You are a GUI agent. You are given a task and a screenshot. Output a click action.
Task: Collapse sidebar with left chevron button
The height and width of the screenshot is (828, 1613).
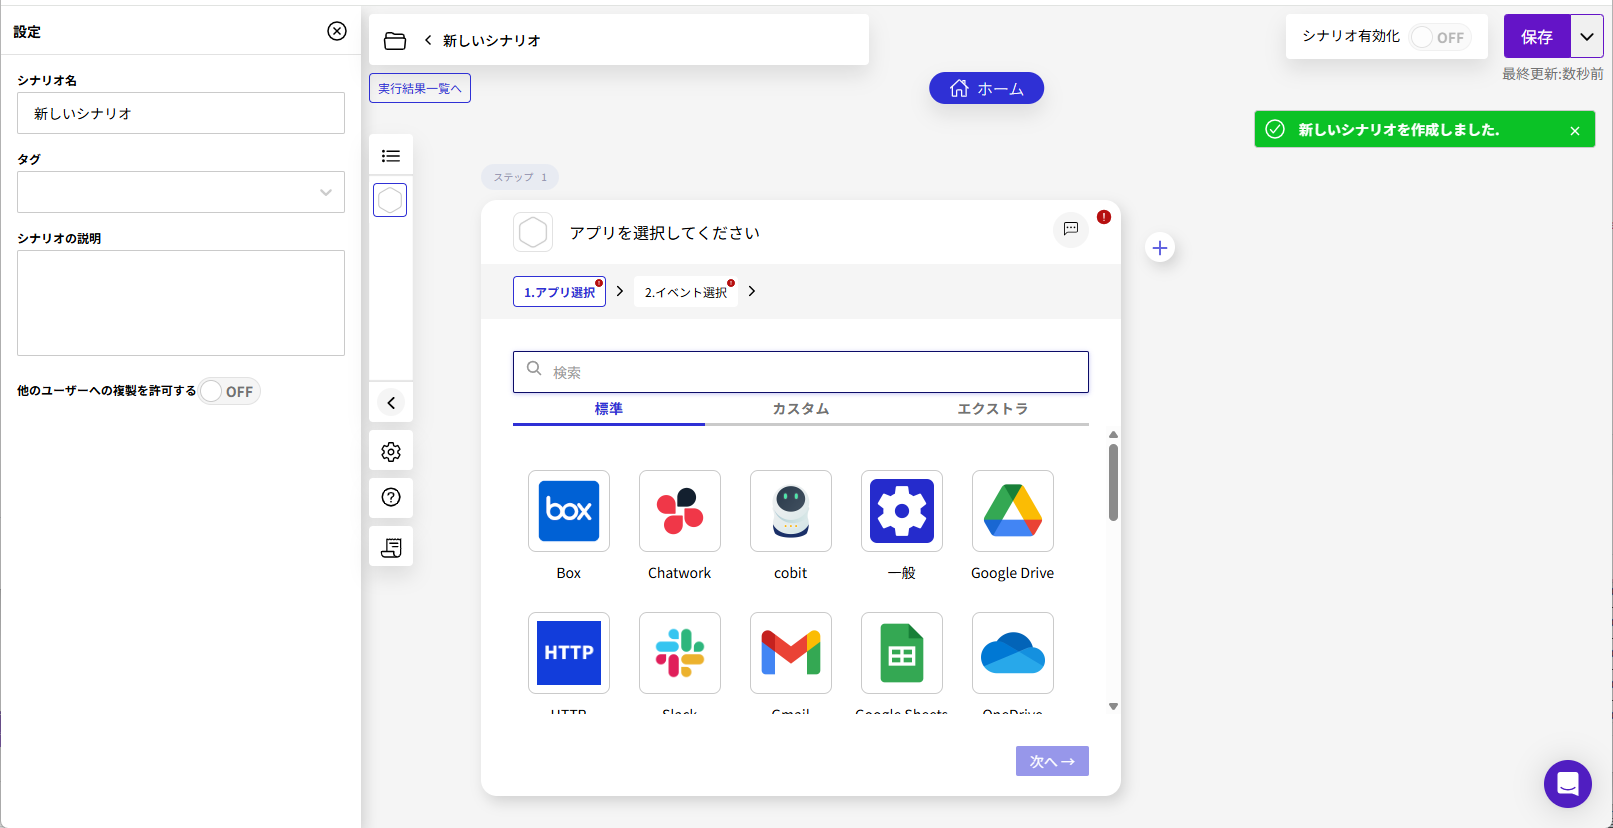(x=391, y=403)
